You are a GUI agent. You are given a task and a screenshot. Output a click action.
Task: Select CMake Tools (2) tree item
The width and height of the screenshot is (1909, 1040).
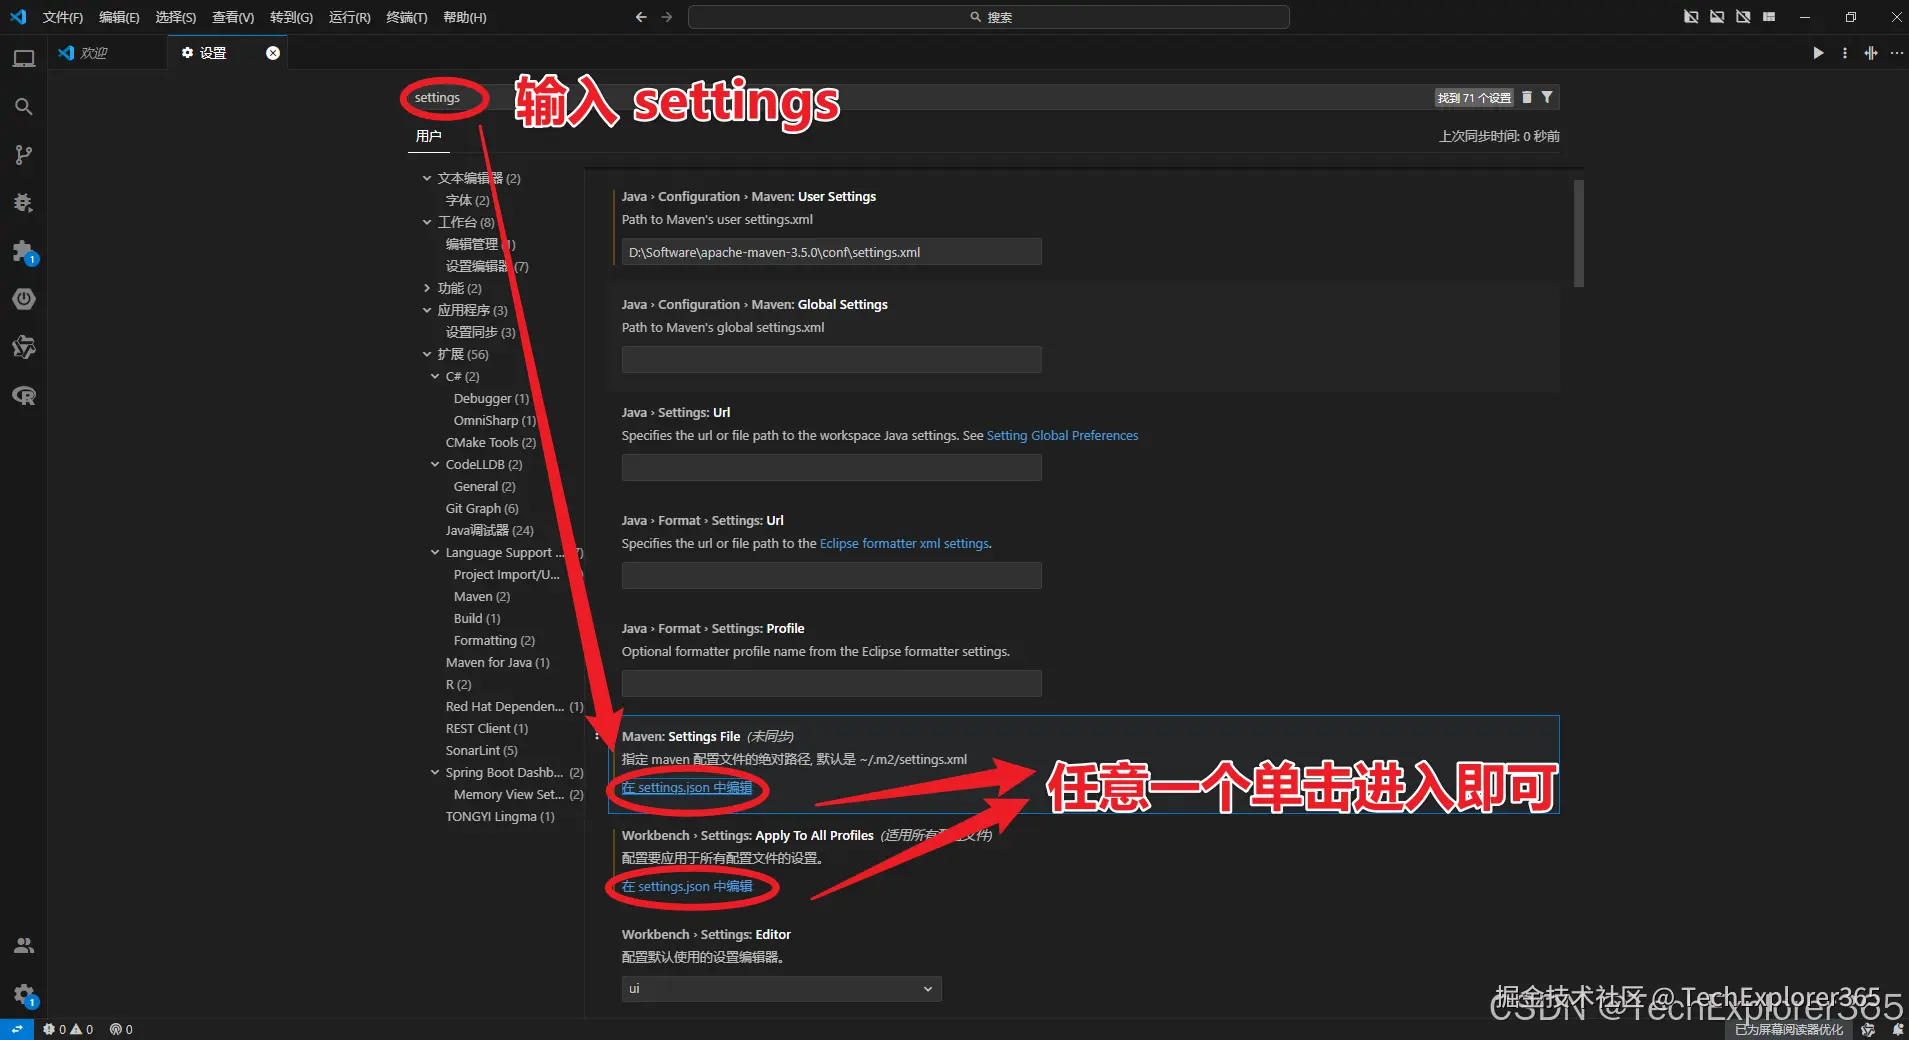coord(490,442)
